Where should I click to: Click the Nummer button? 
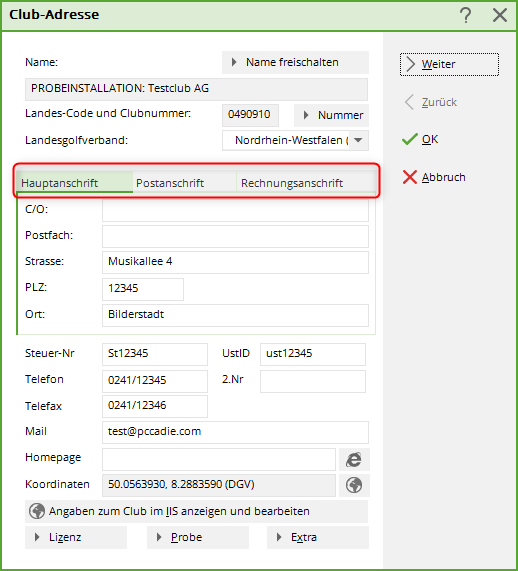[331, 115]
